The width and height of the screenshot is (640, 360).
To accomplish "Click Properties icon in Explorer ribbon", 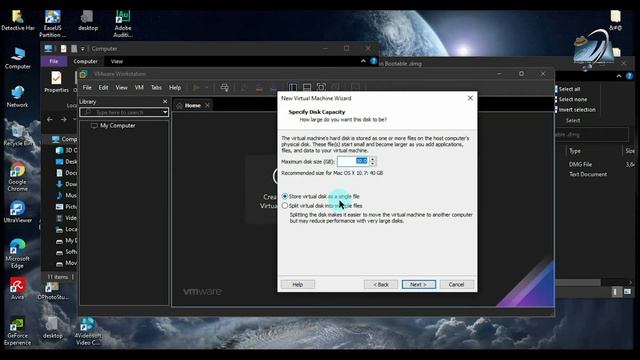I will point(56,82).
